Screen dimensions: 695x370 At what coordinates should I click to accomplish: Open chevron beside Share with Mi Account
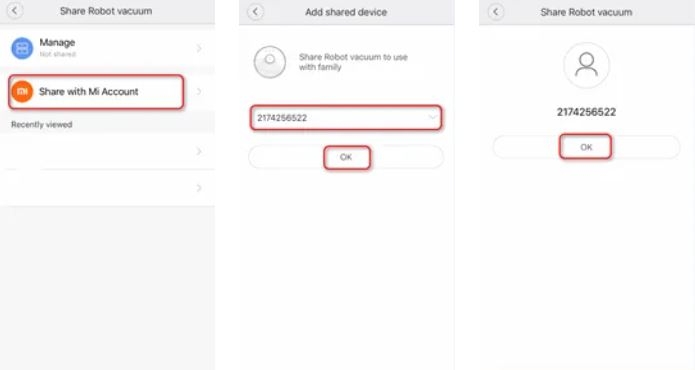tap(199, 92)
